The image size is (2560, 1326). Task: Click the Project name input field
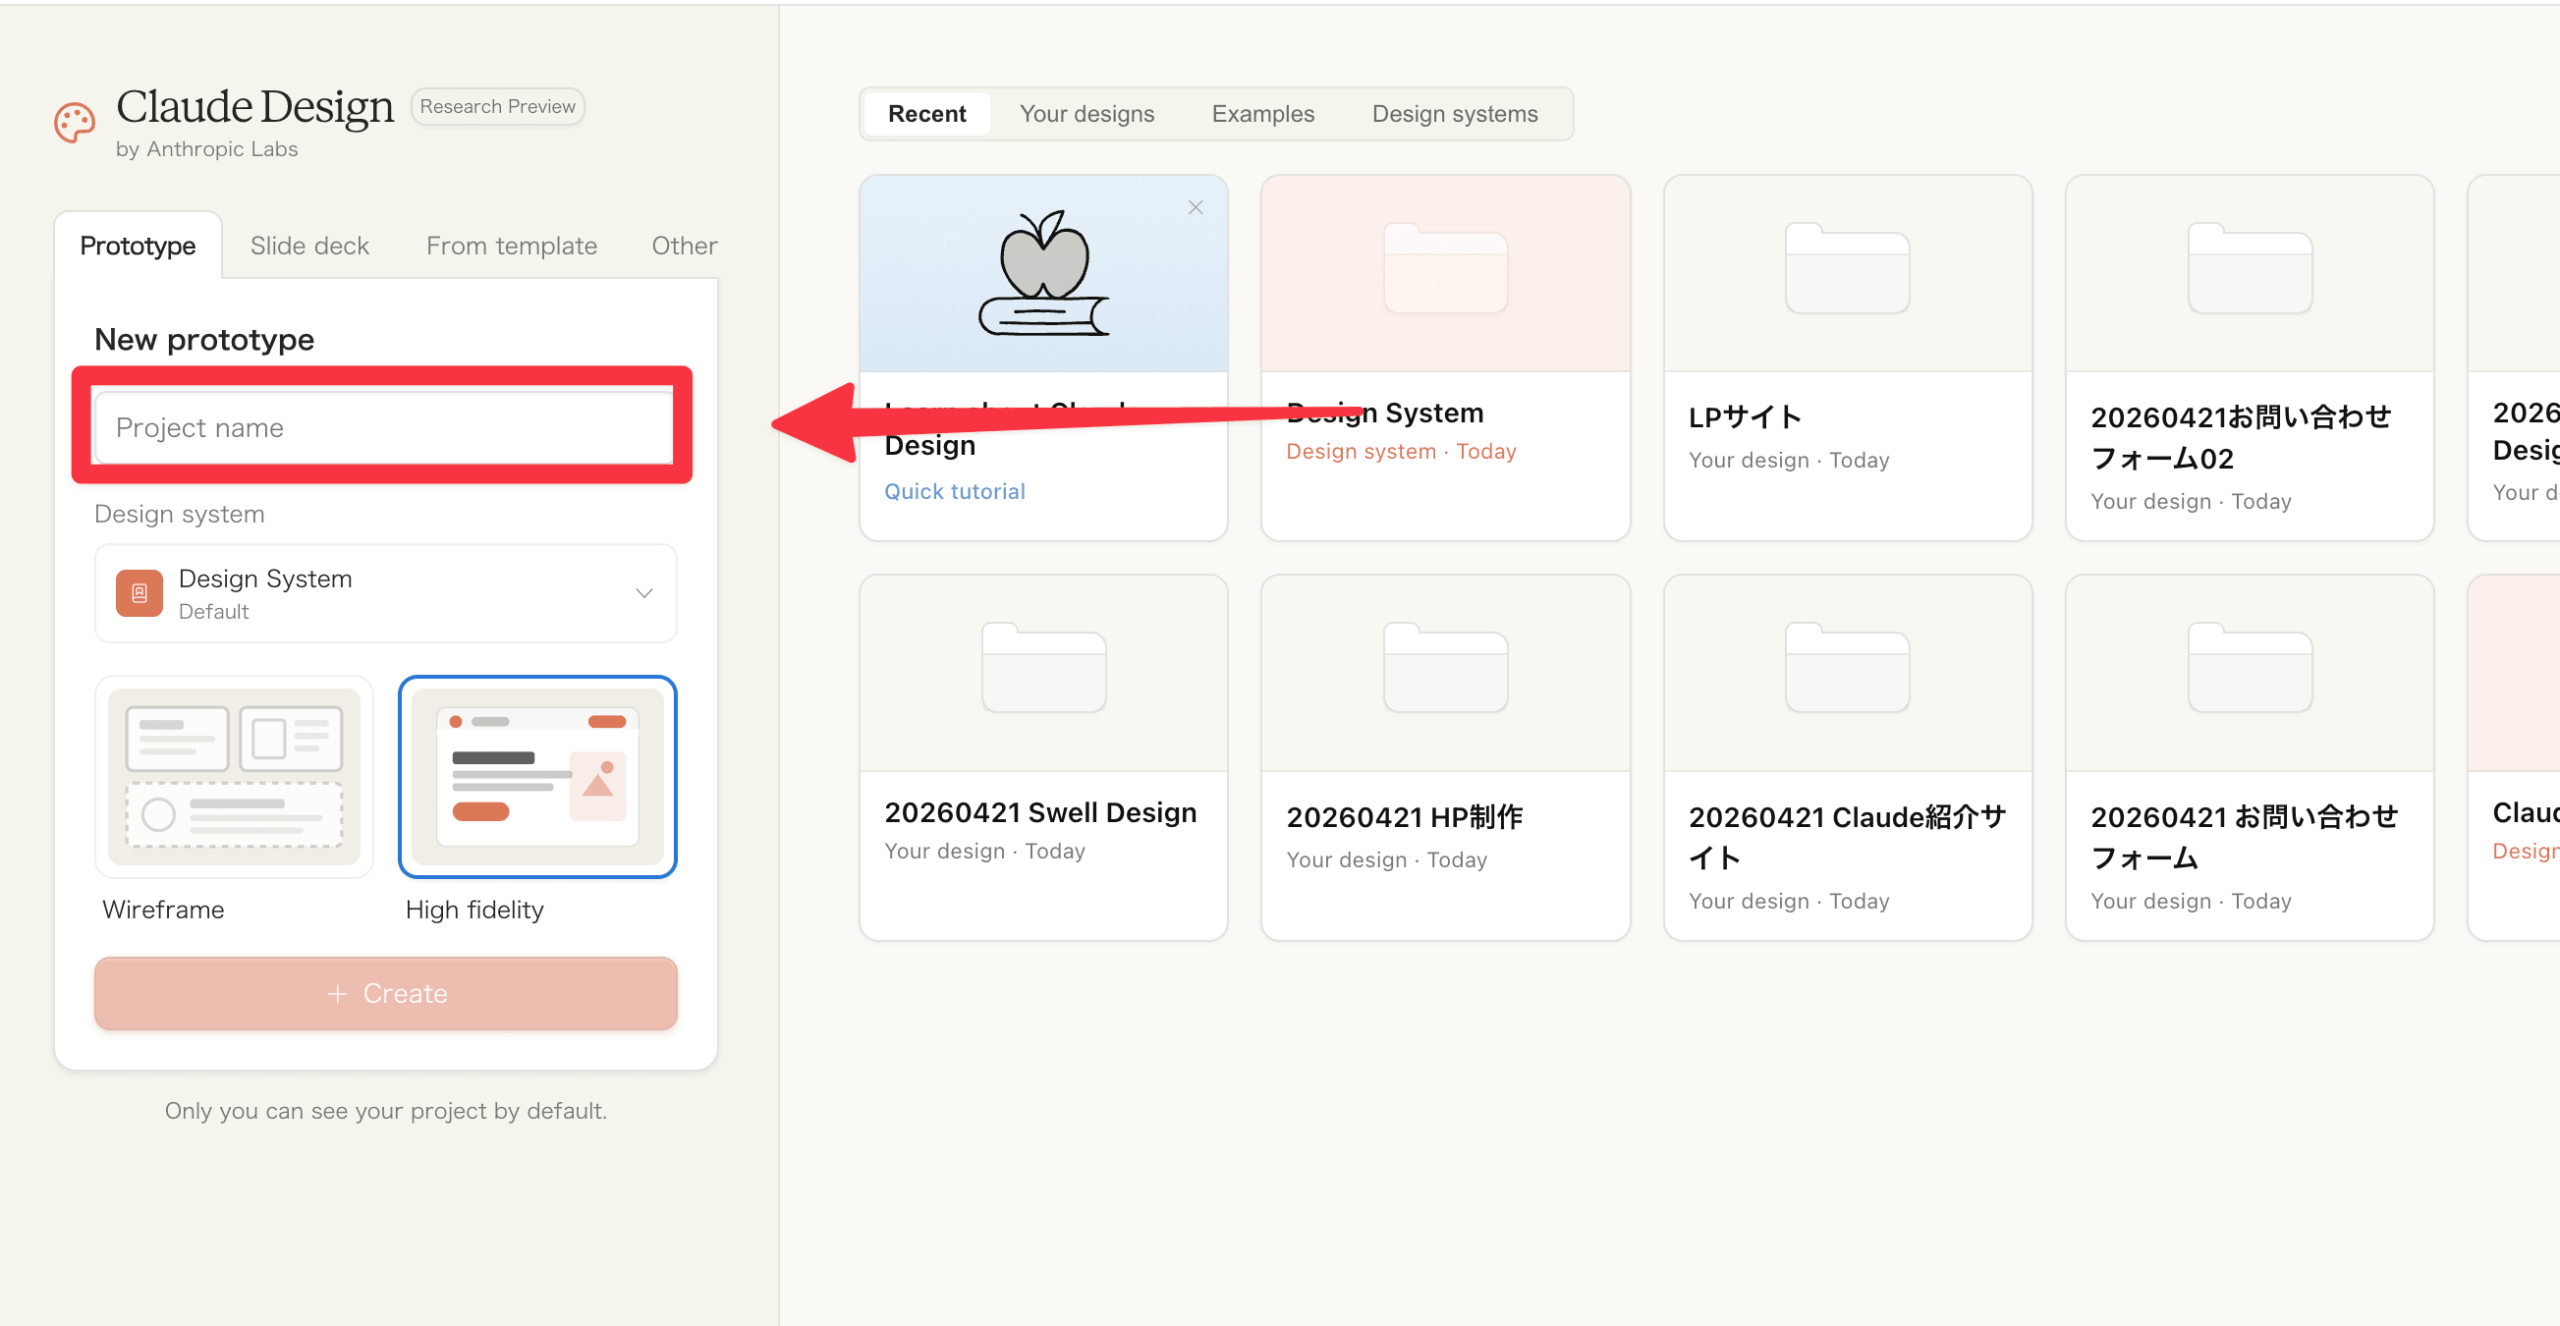pos(383,428)
